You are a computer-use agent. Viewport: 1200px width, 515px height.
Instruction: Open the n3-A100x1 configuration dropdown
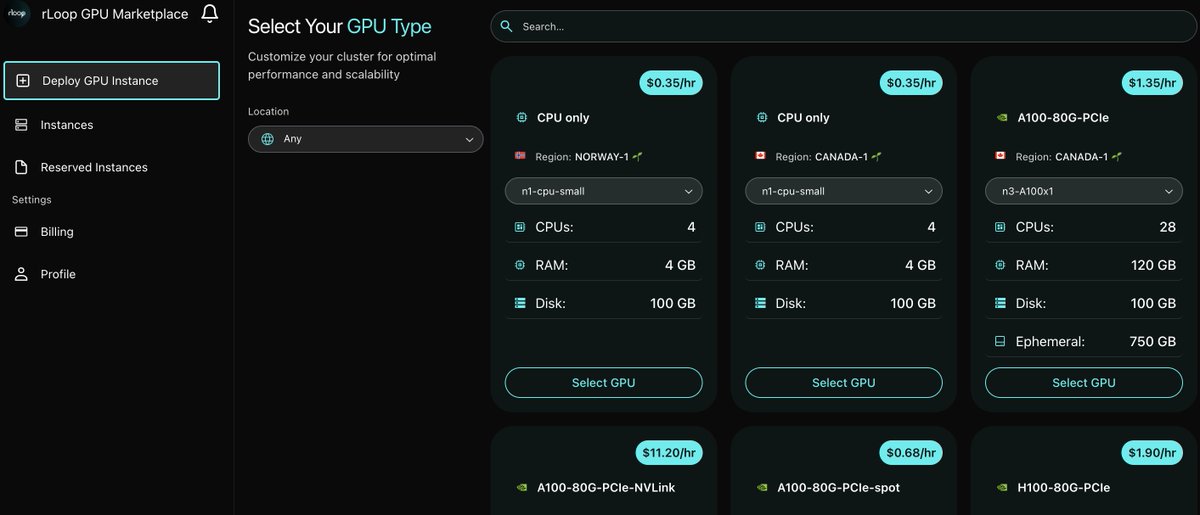click(1083, 191)
